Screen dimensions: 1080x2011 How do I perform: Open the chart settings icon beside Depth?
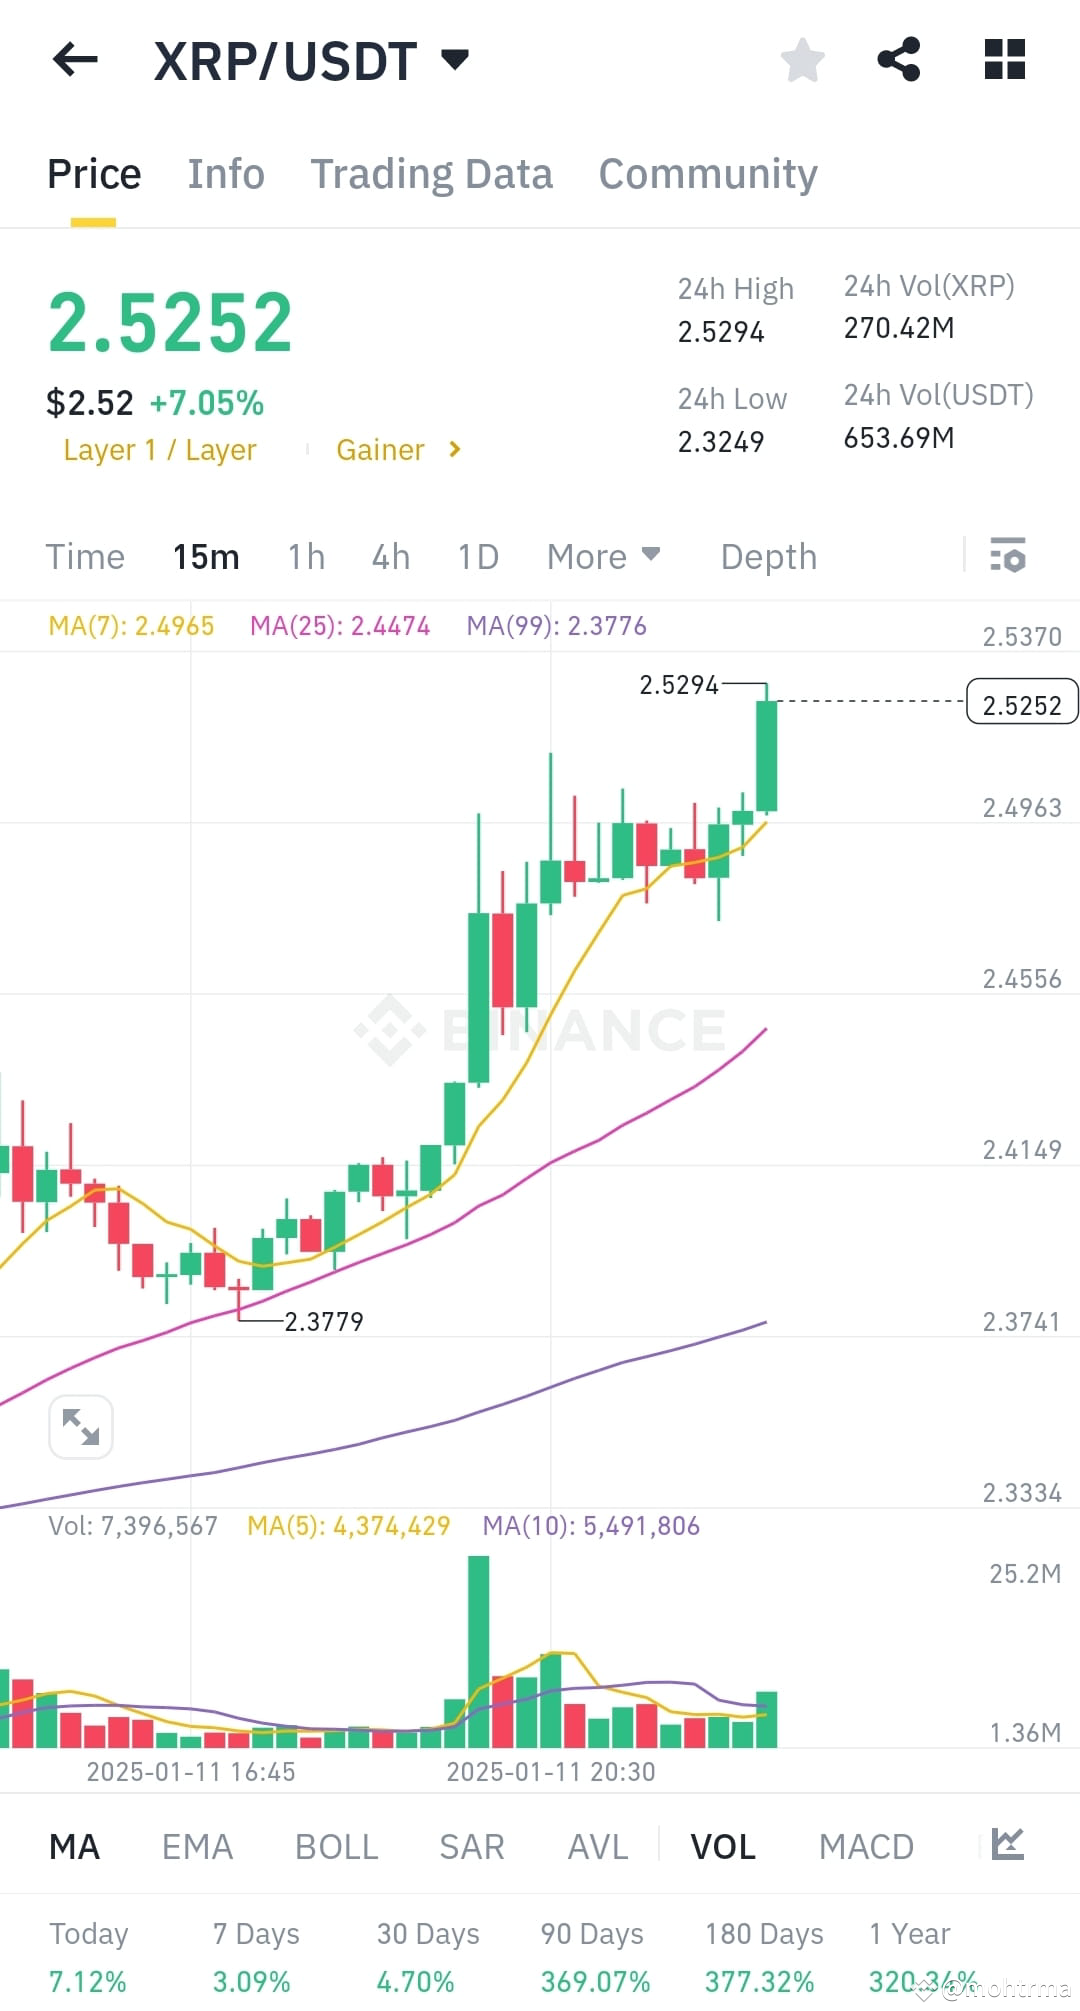point(1008,556)
